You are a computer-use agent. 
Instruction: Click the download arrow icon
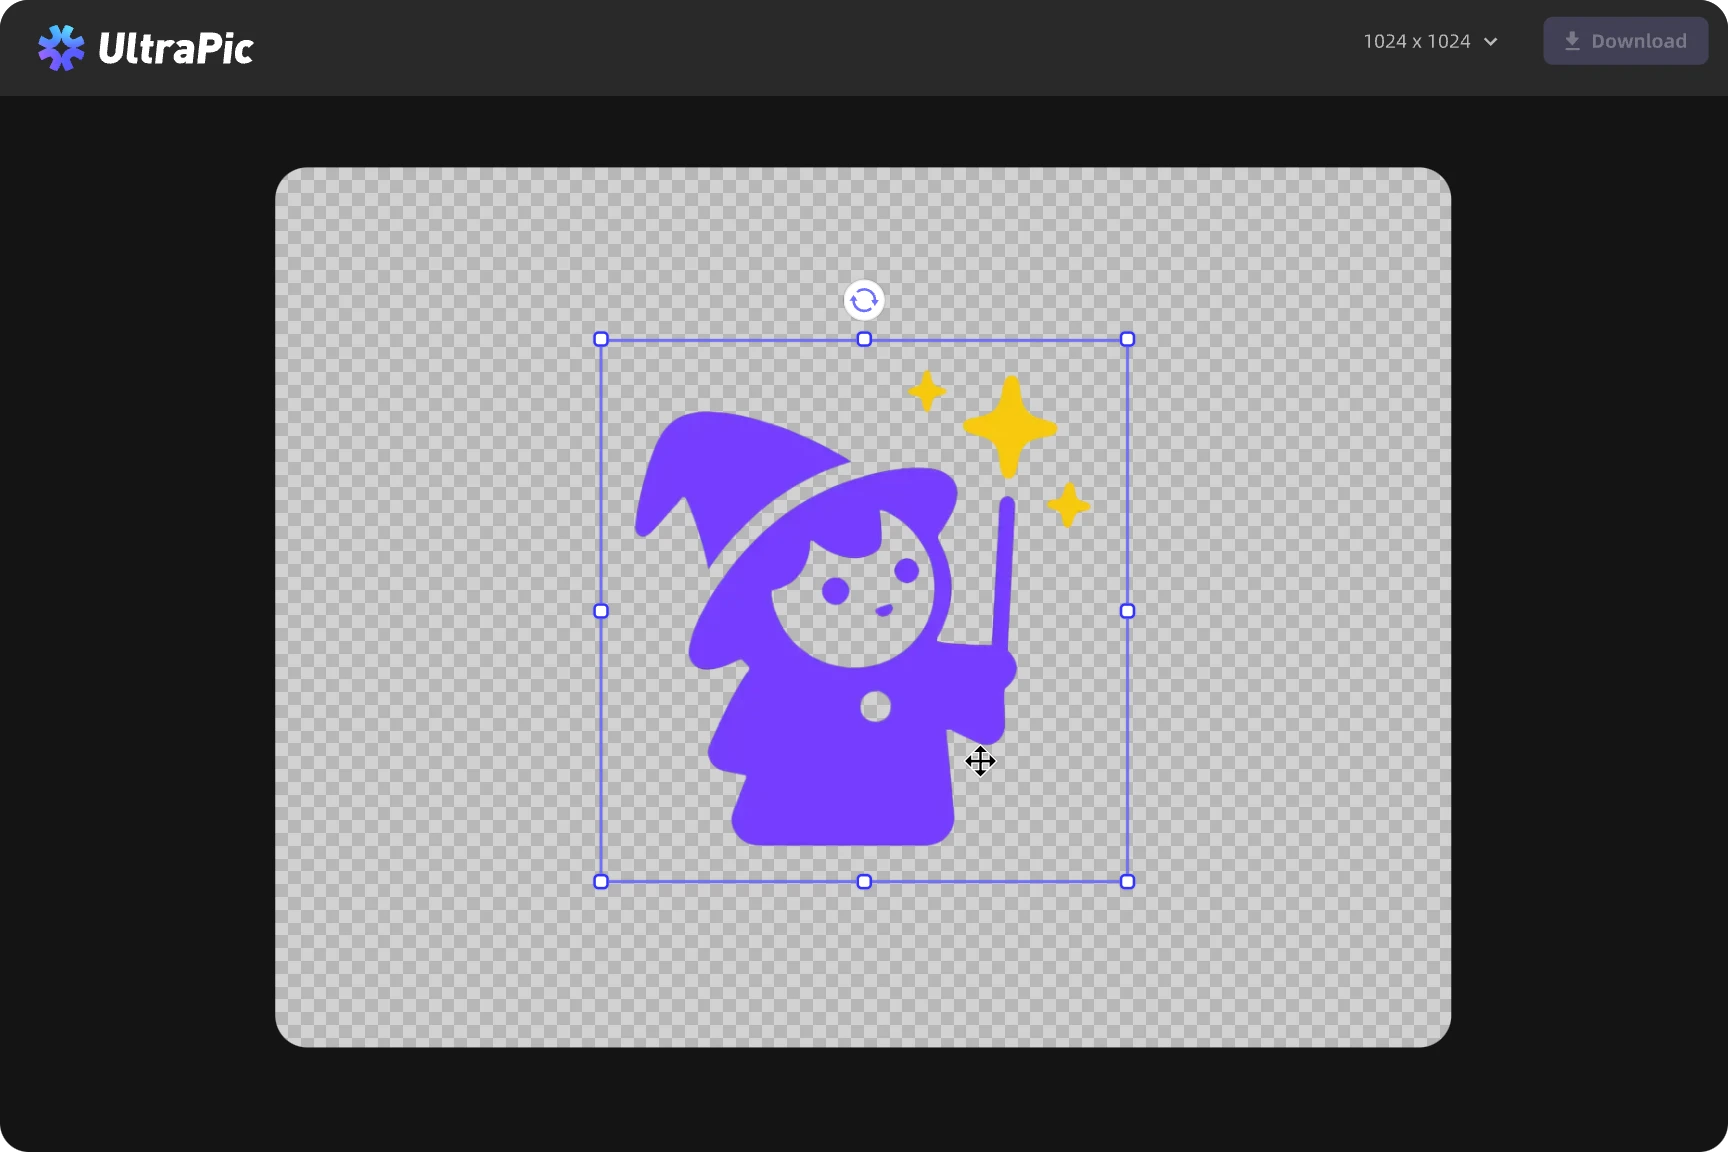[x=1572, y=41]
